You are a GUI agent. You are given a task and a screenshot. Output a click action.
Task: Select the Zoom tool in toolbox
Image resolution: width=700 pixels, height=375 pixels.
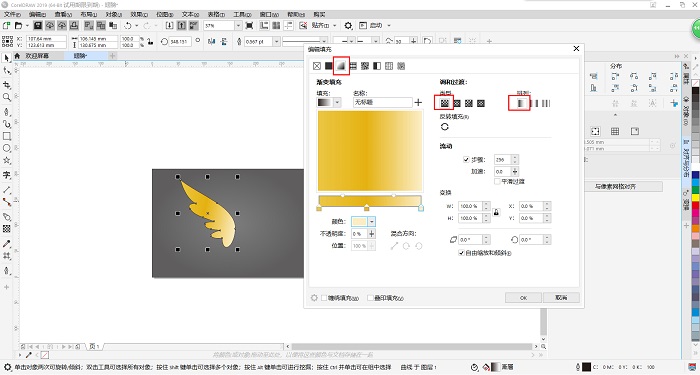point(7,97)
